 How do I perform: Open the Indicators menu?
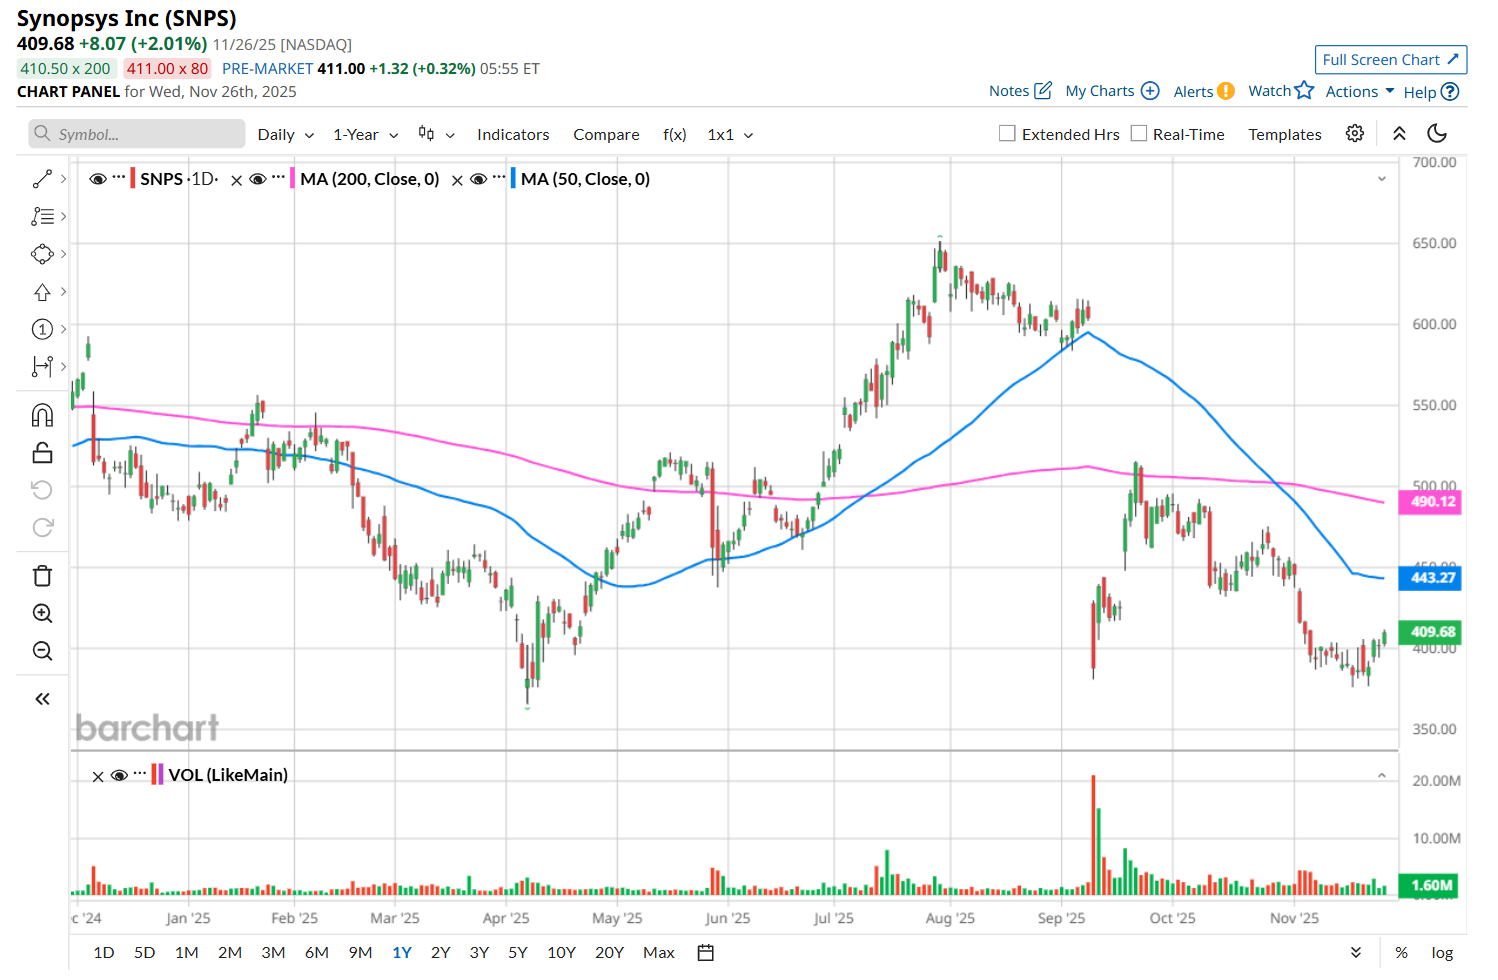coord(513,135)
